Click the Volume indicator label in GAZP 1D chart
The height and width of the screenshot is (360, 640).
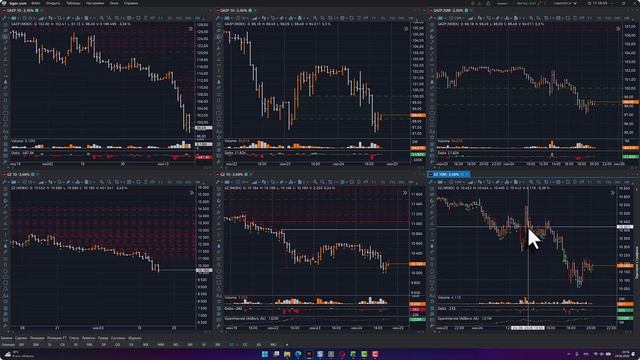(x=17, y=141)
